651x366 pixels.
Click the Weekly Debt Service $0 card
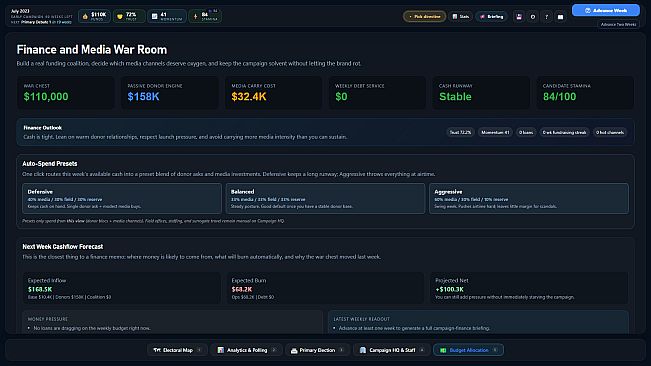[377, 93]
